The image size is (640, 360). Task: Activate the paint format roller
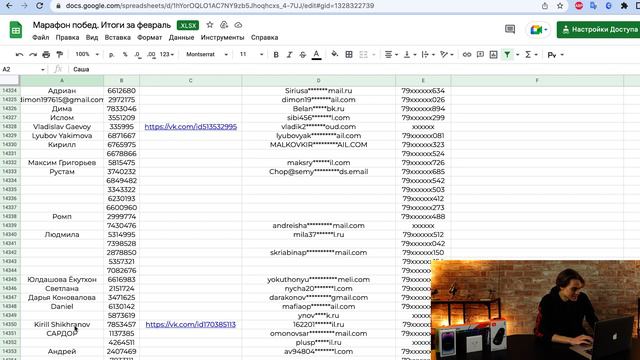[60, 54]
